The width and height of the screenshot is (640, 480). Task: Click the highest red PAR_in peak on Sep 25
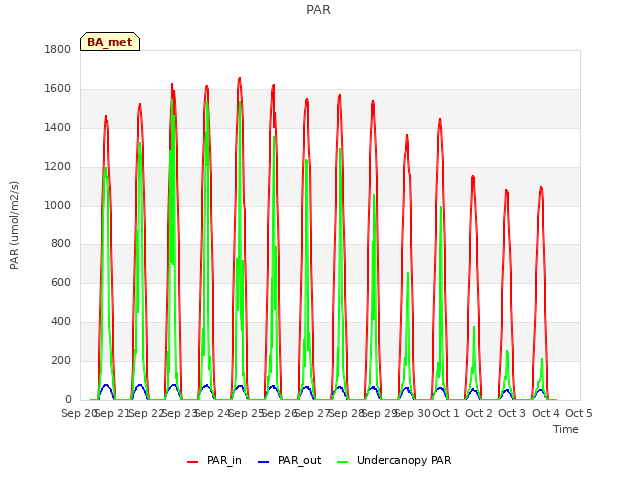click(x=240, y=78)
